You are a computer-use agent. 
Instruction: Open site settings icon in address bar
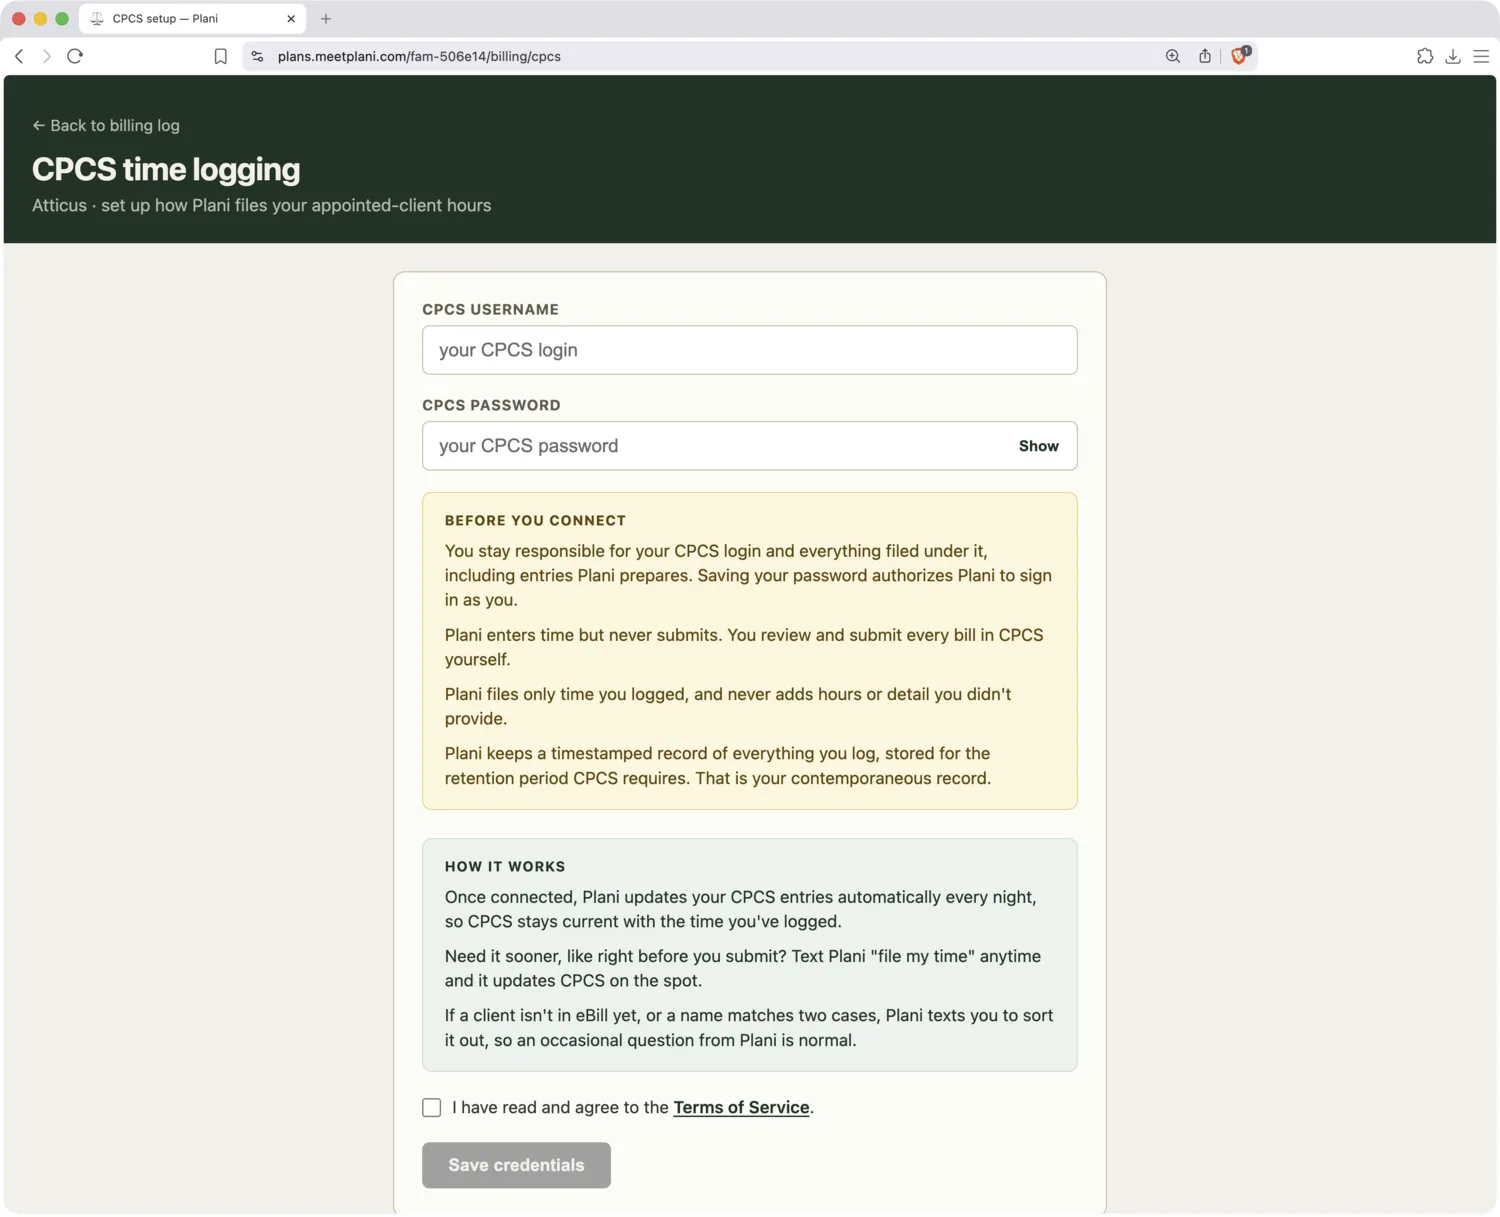257,56
